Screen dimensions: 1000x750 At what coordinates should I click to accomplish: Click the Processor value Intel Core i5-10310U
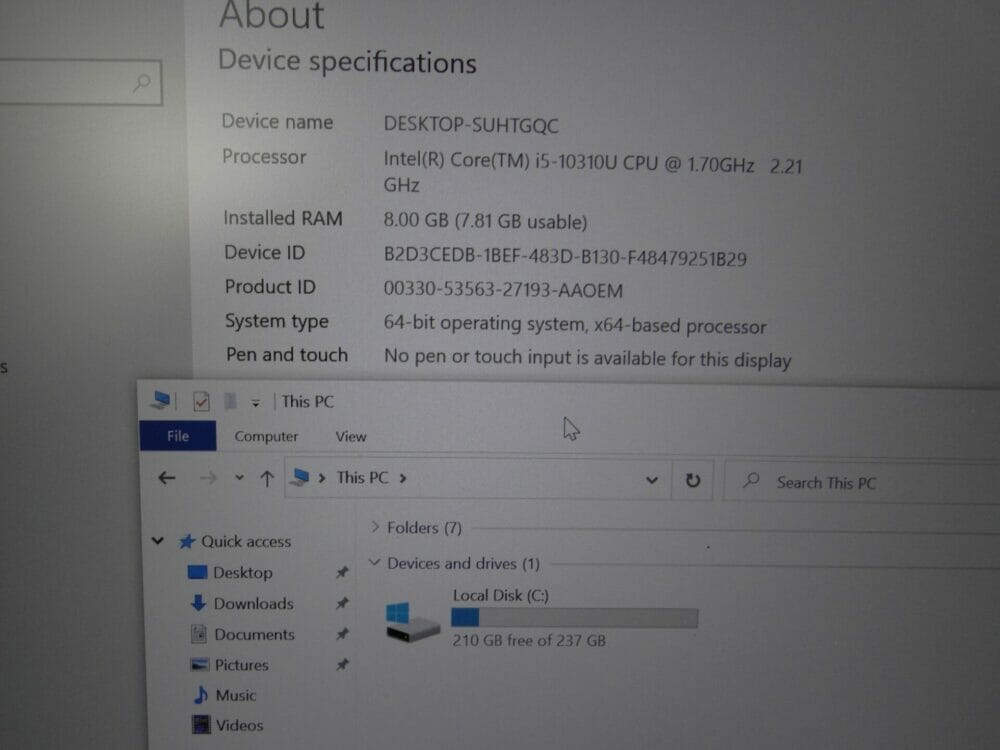coord(592,173)
